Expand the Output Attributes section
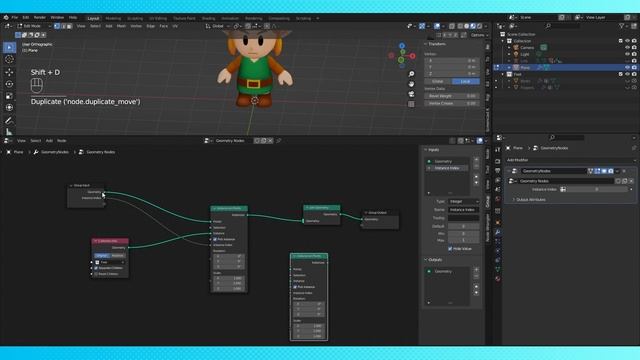This screenshot has height=360, width=640. coord(531,200)
